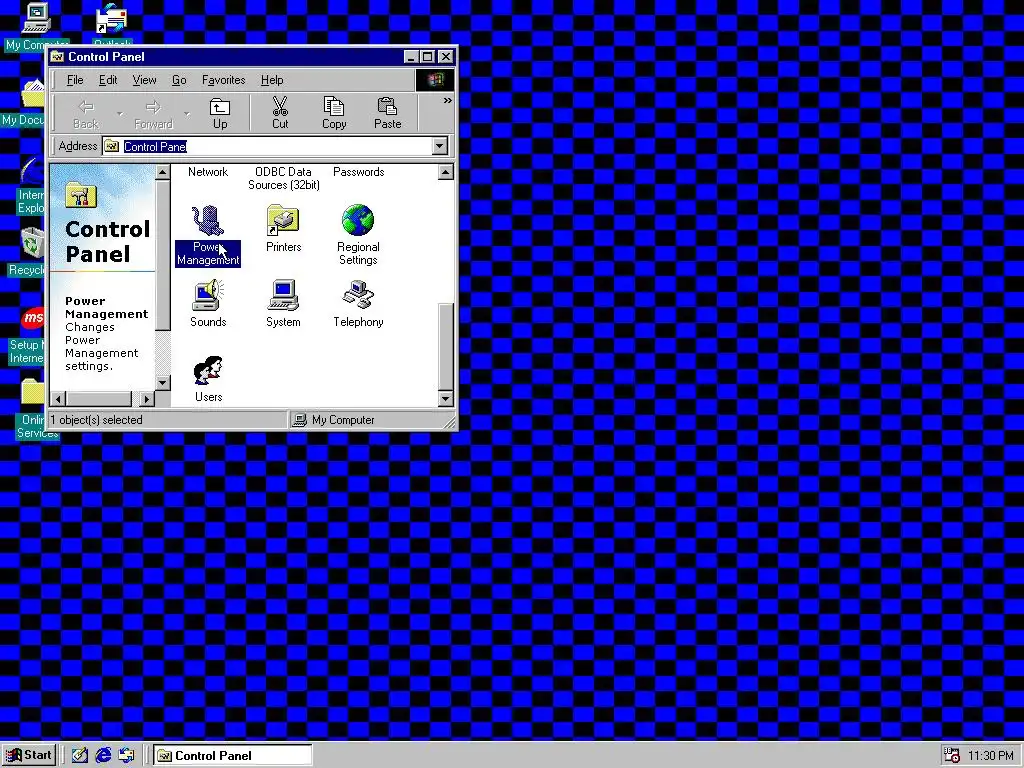Open the Edit menu
The height and width of the screenshot is (768, 1024).
[x=108, y=80]
